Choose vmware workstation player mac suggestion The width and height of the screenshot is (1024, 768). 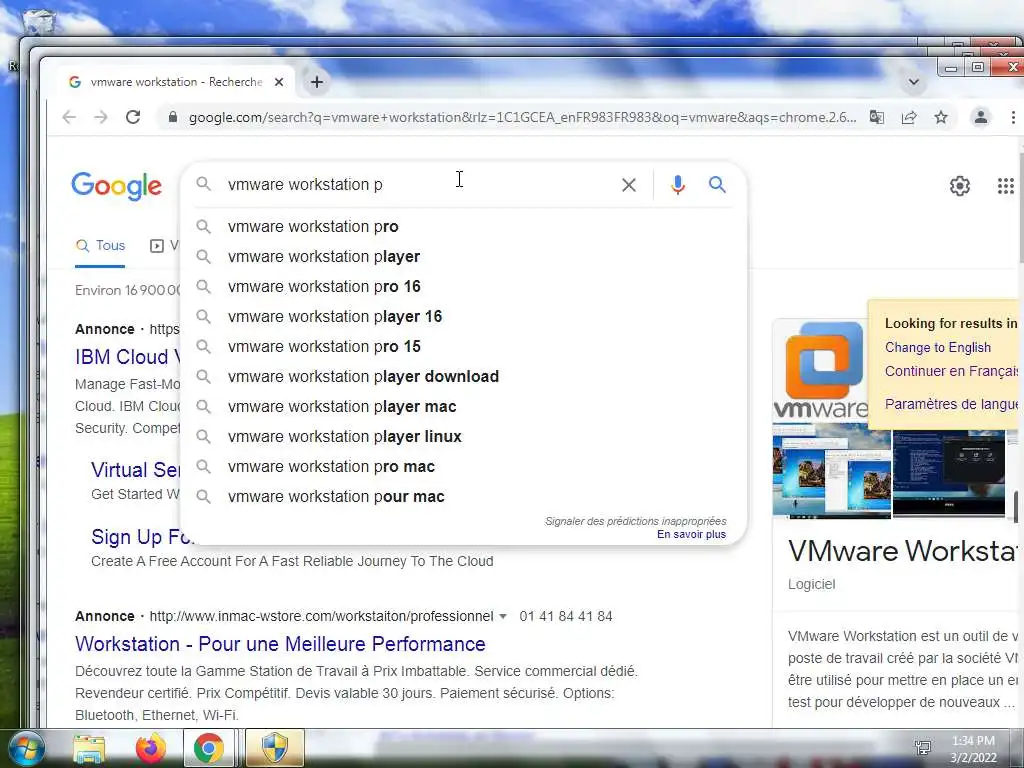pos(464,407)
